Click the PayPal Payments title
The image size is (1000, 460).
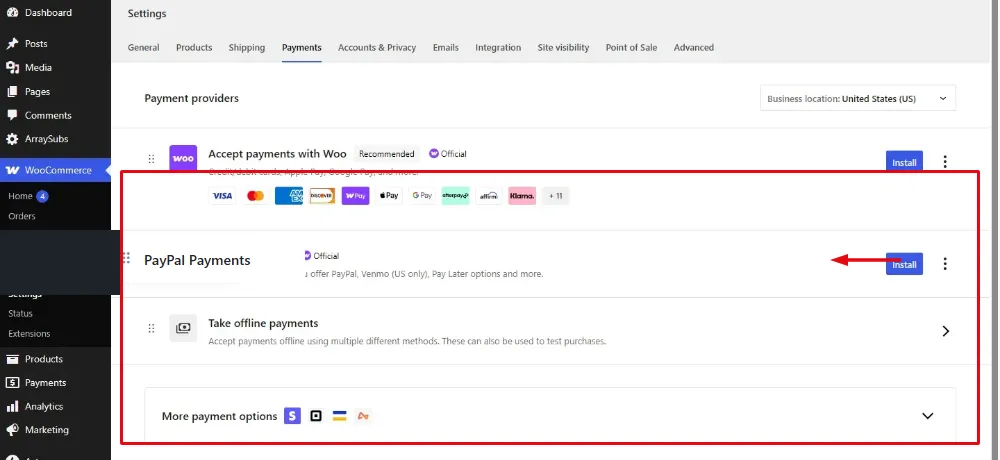point(197,260)
